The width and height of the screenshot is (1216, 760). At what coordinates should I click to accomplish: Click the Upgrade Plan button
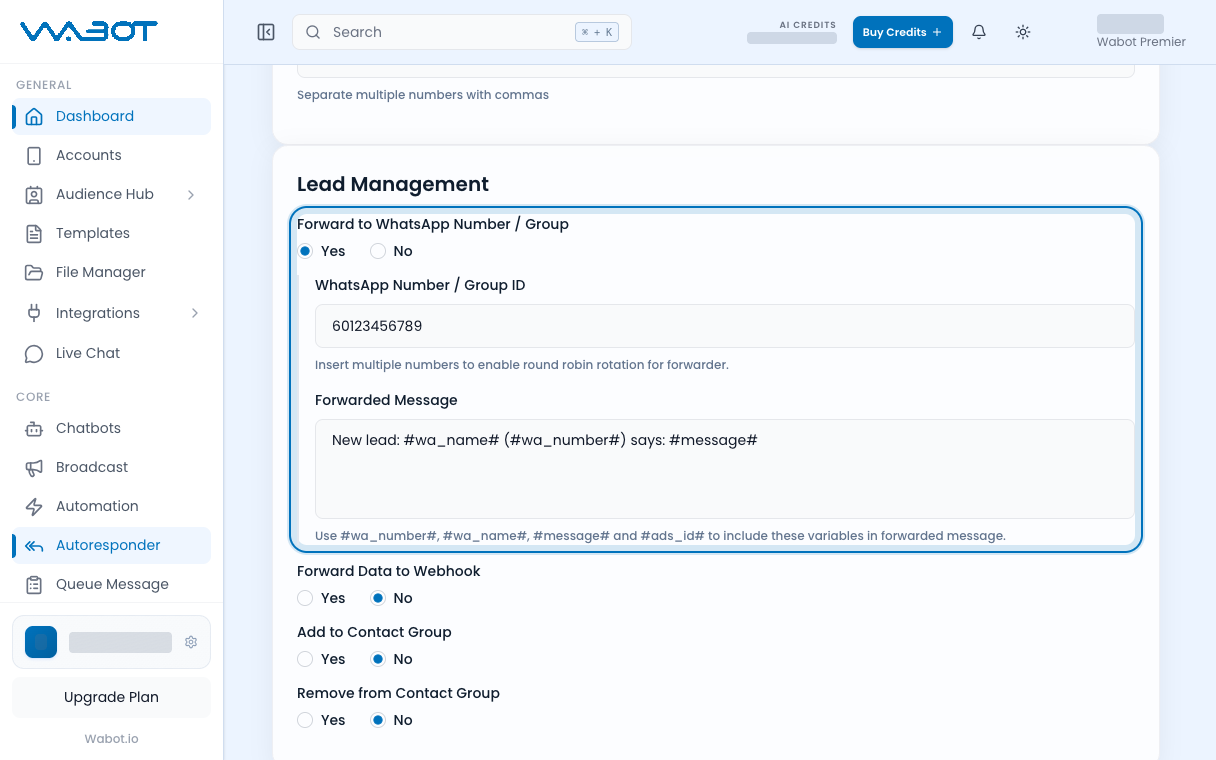point(111,697)
